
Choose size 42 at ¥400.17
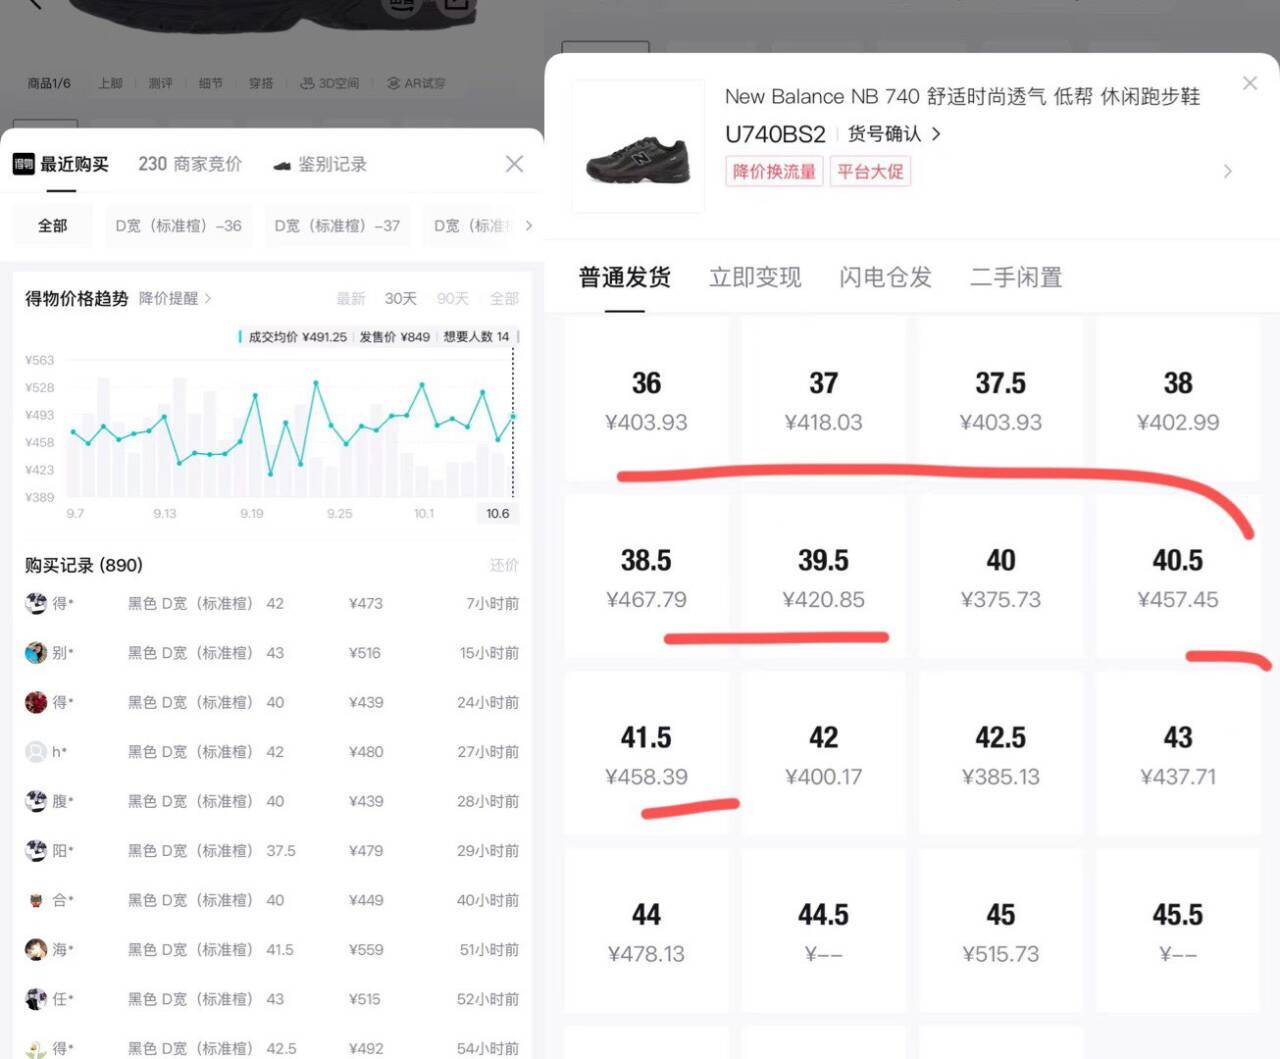point(823,754)
